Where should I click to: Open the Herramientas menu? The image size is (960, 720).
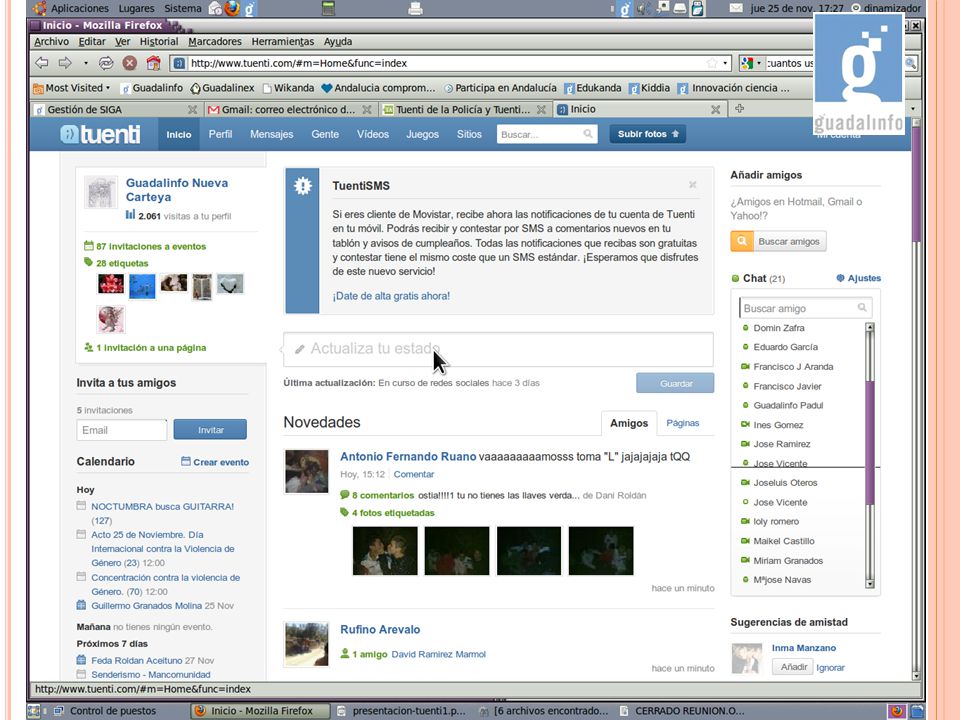pos(283,42)
